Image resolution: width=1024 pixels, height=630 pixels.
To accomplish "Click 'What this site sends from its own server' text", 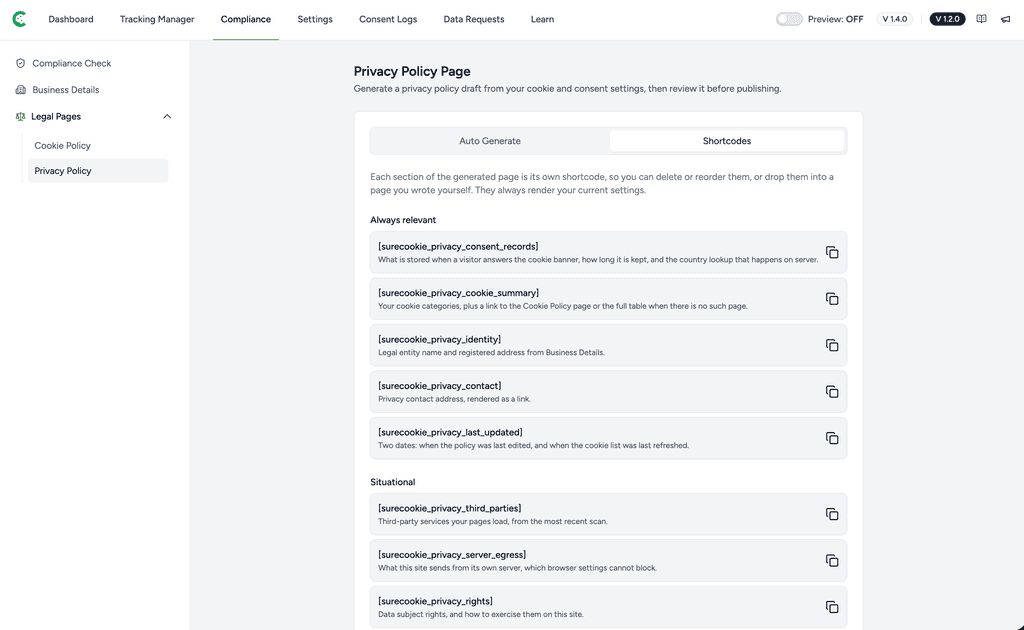I will tap(517, 568).
